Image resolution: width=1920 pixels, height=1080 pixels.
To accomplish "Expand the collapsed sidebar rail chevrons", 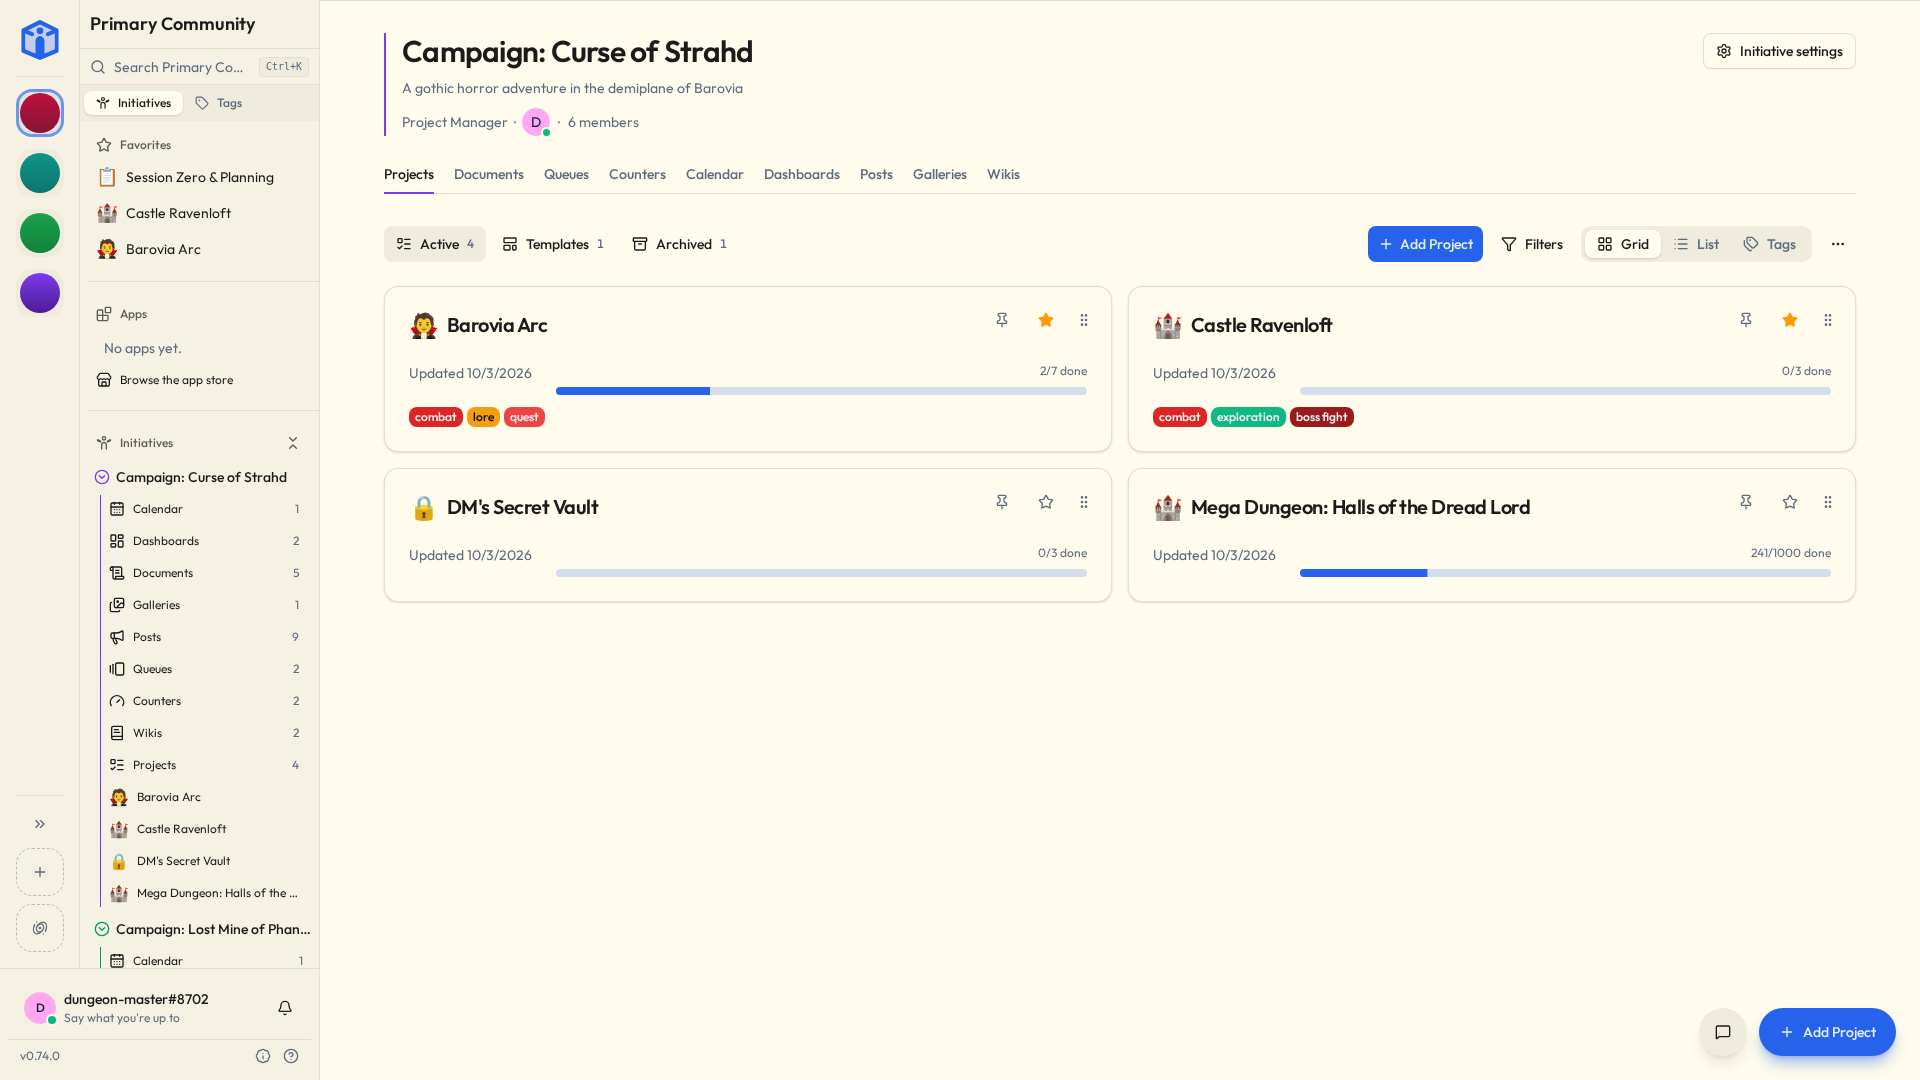I will 40,824.
